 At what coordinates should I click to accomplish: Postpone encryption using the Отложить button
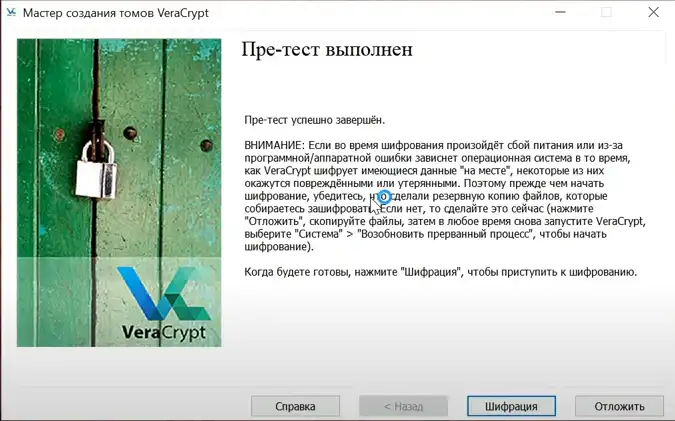click(x=619, y=407)
